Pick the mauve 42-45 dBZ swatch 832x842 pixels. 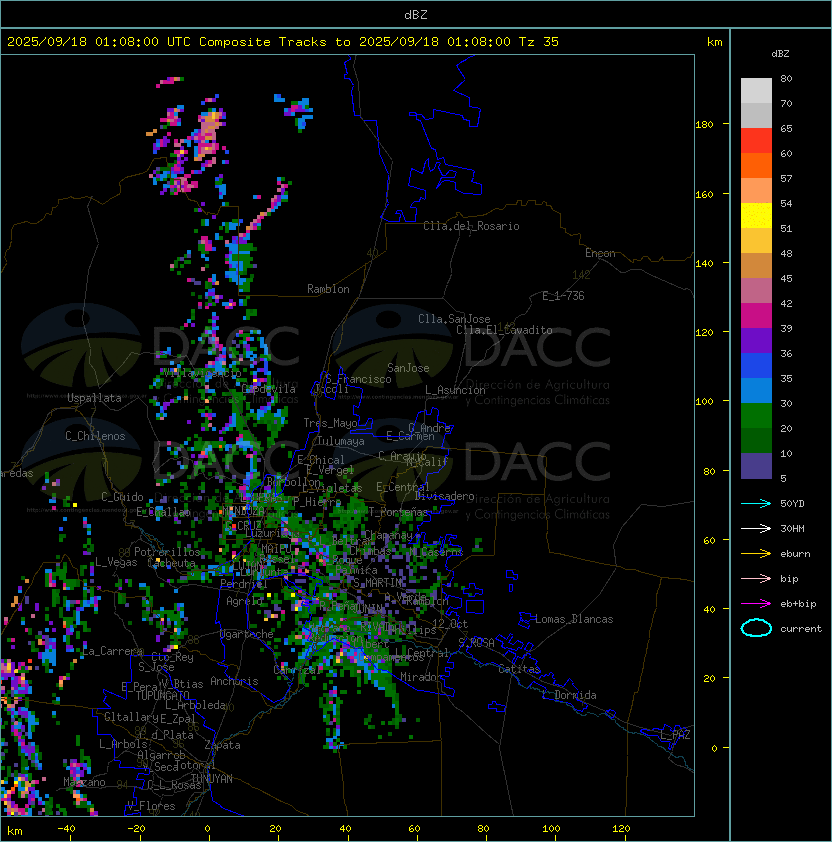(756, 291)
